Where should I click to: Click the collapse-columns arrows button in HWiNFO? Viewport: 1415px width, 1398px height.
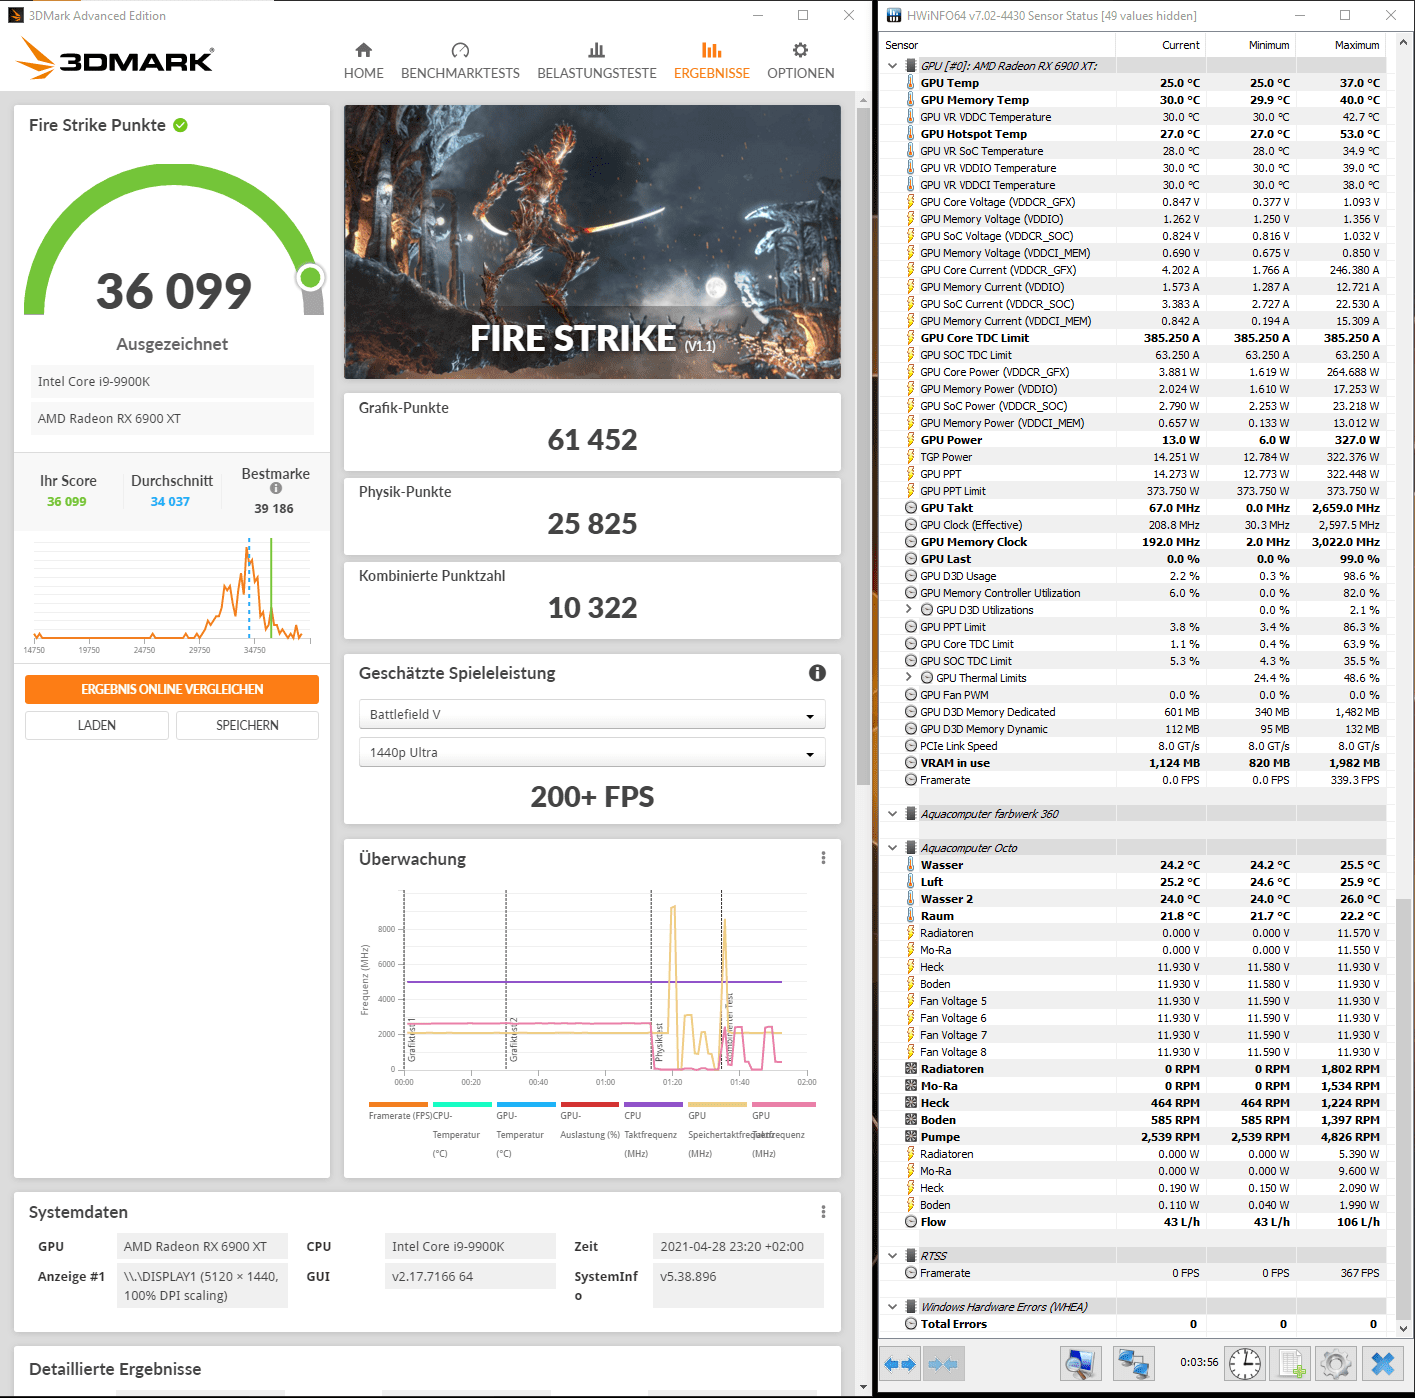942,1363
